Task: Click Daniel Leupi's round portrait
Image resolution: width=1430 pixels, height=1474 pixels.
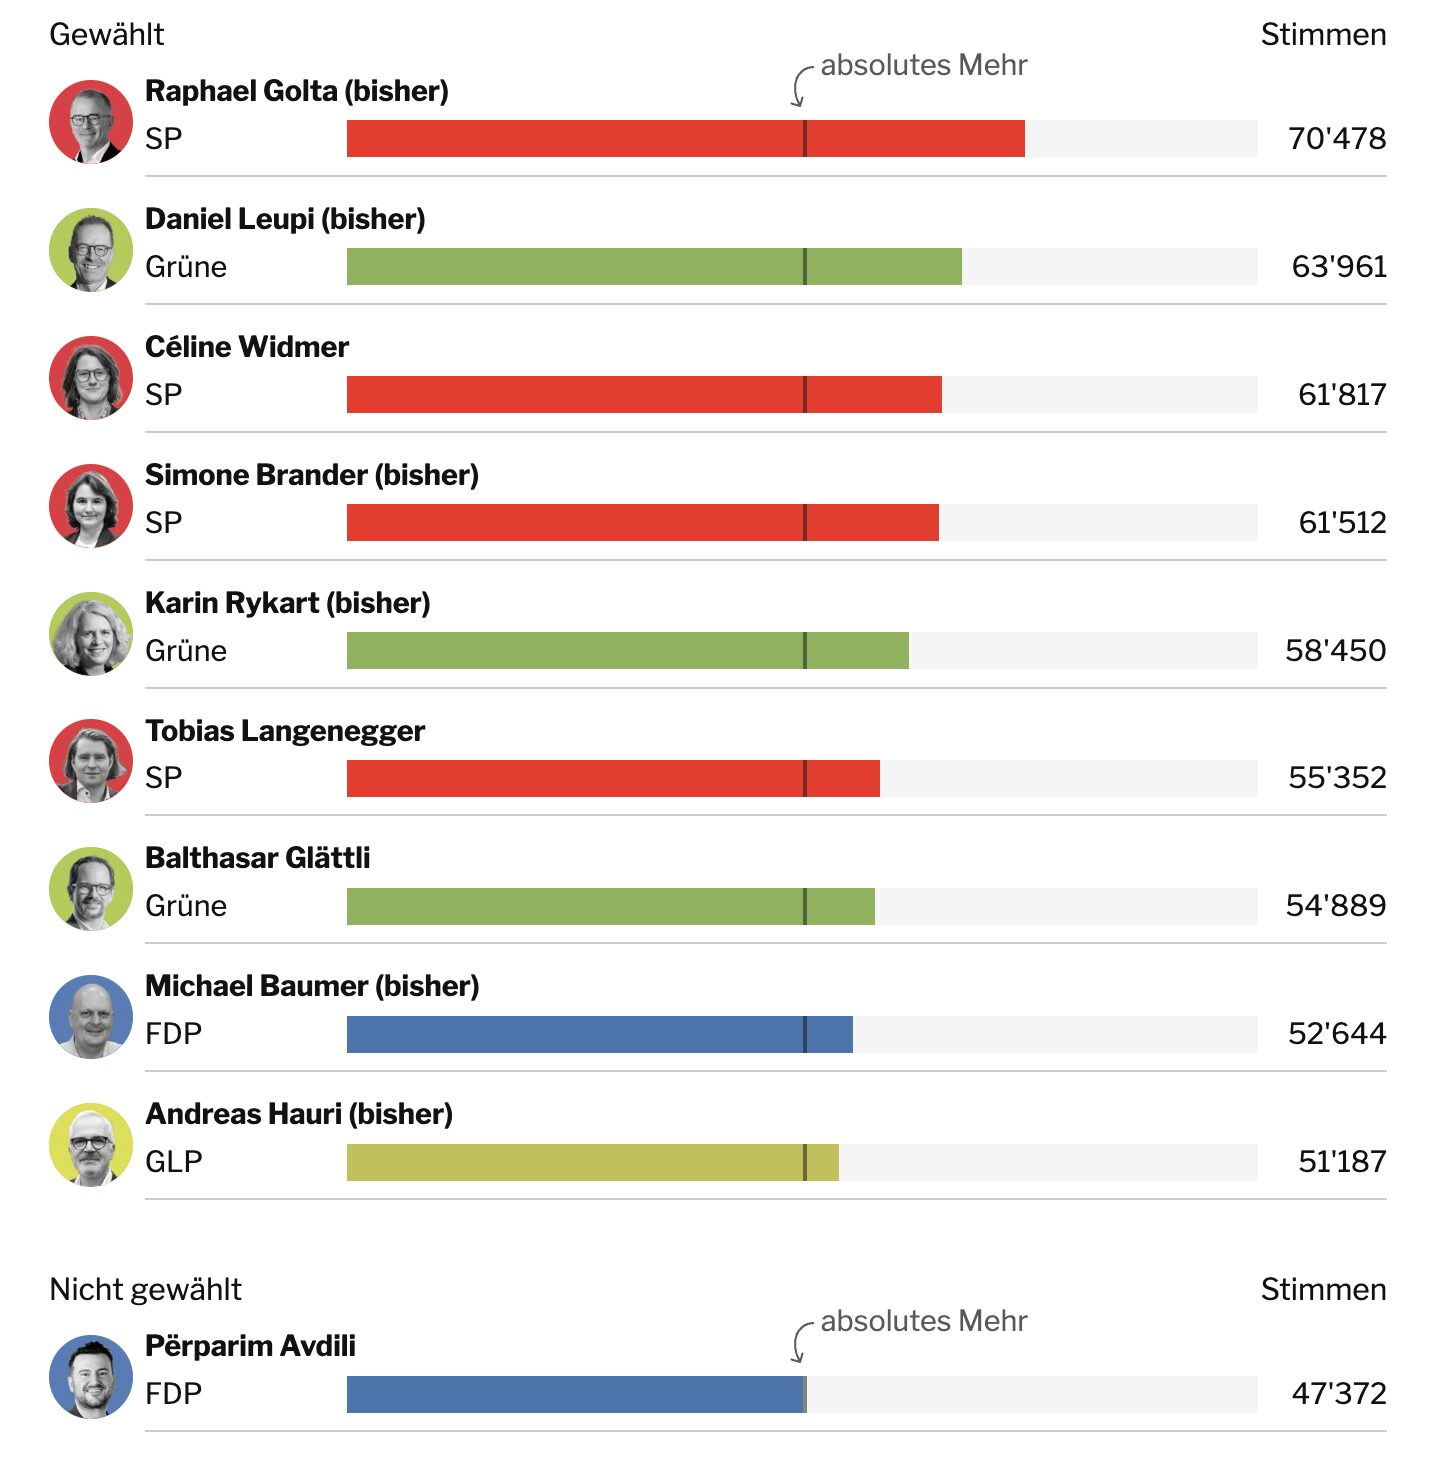Action: coord(91,250)
